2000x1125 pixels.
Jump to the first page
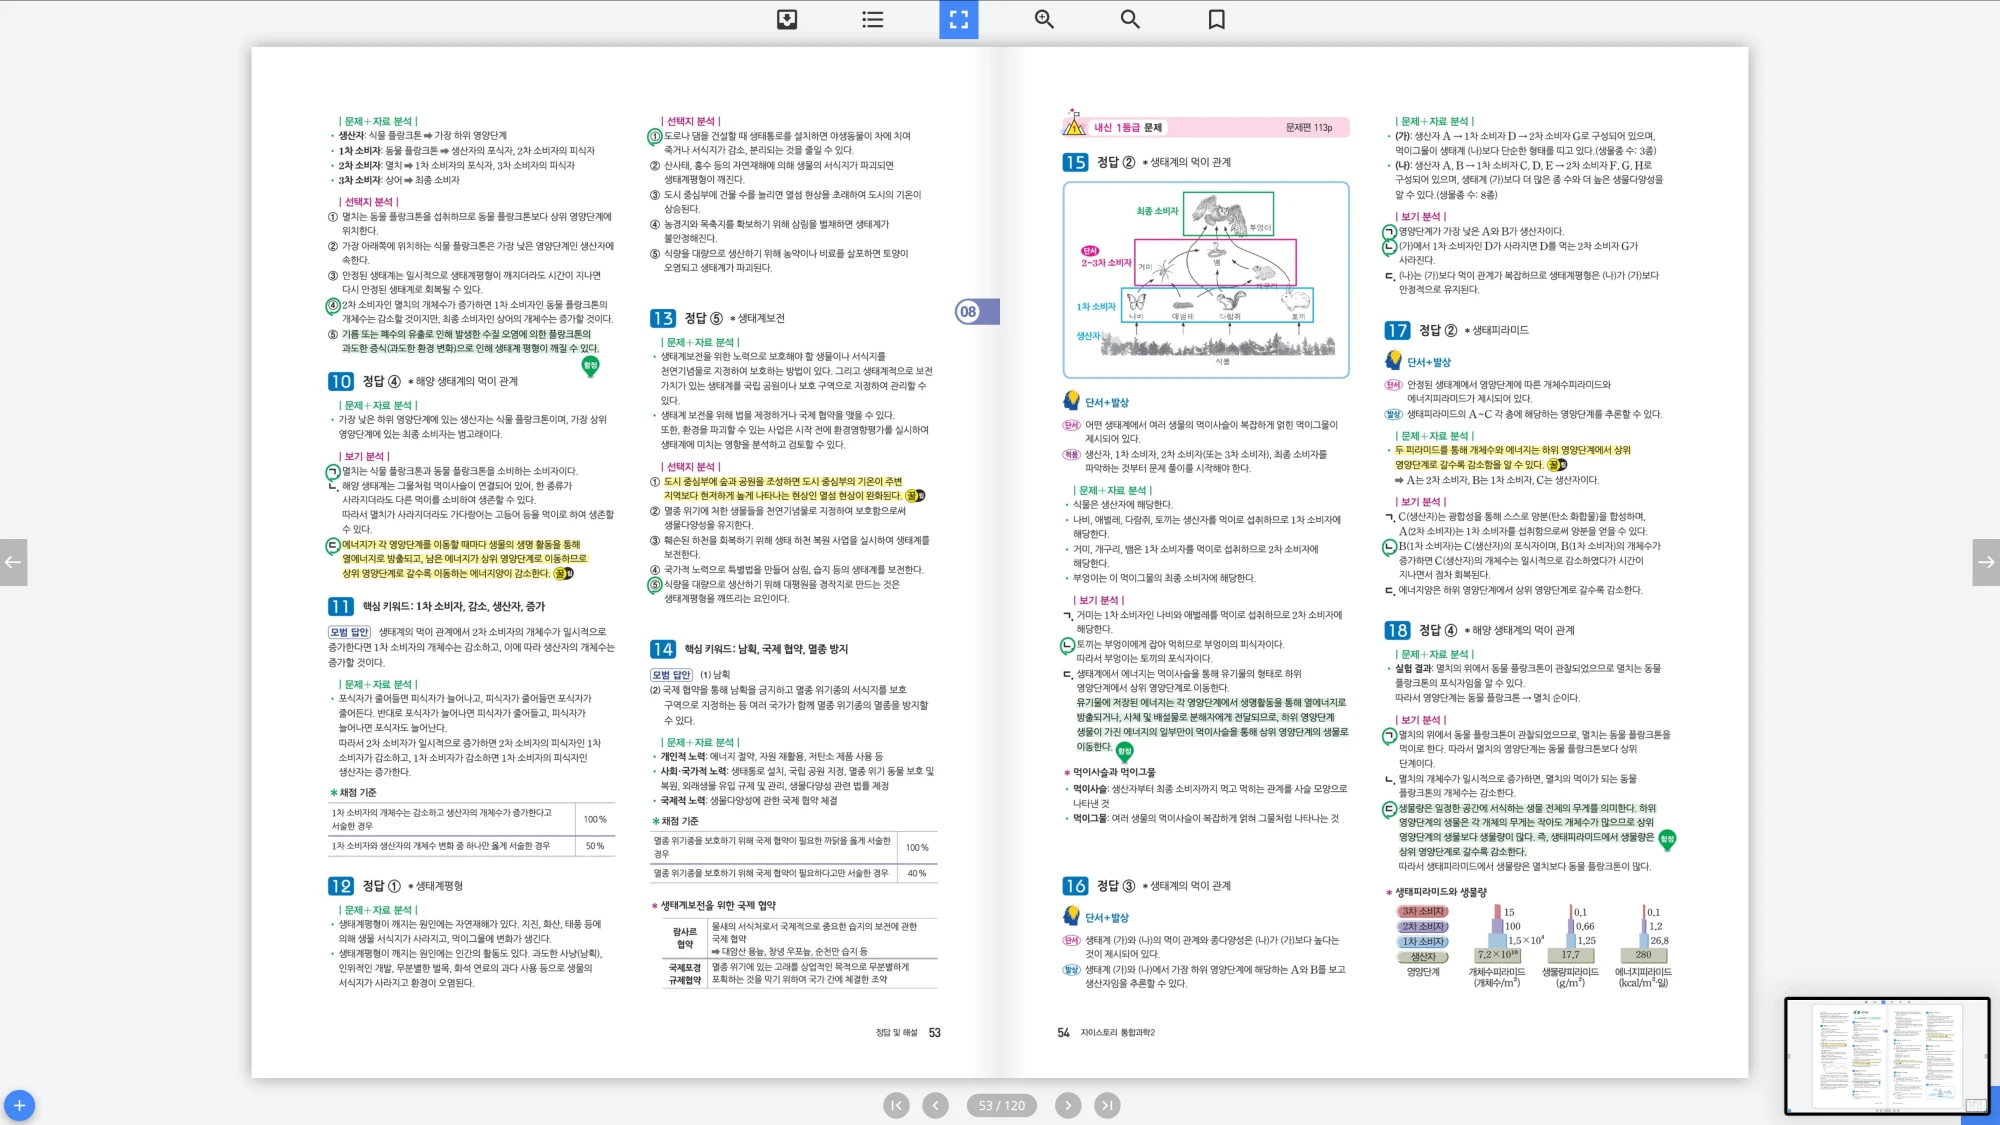896,1105
